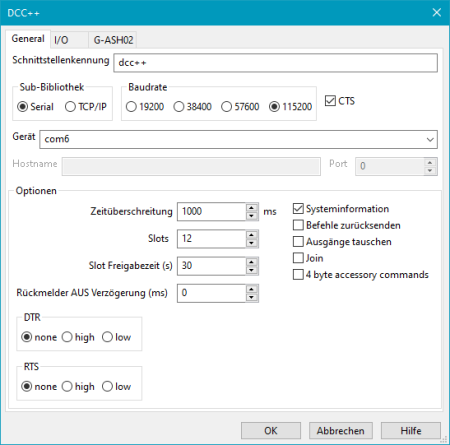Uncheck Systeminformation option

point(298,209)
